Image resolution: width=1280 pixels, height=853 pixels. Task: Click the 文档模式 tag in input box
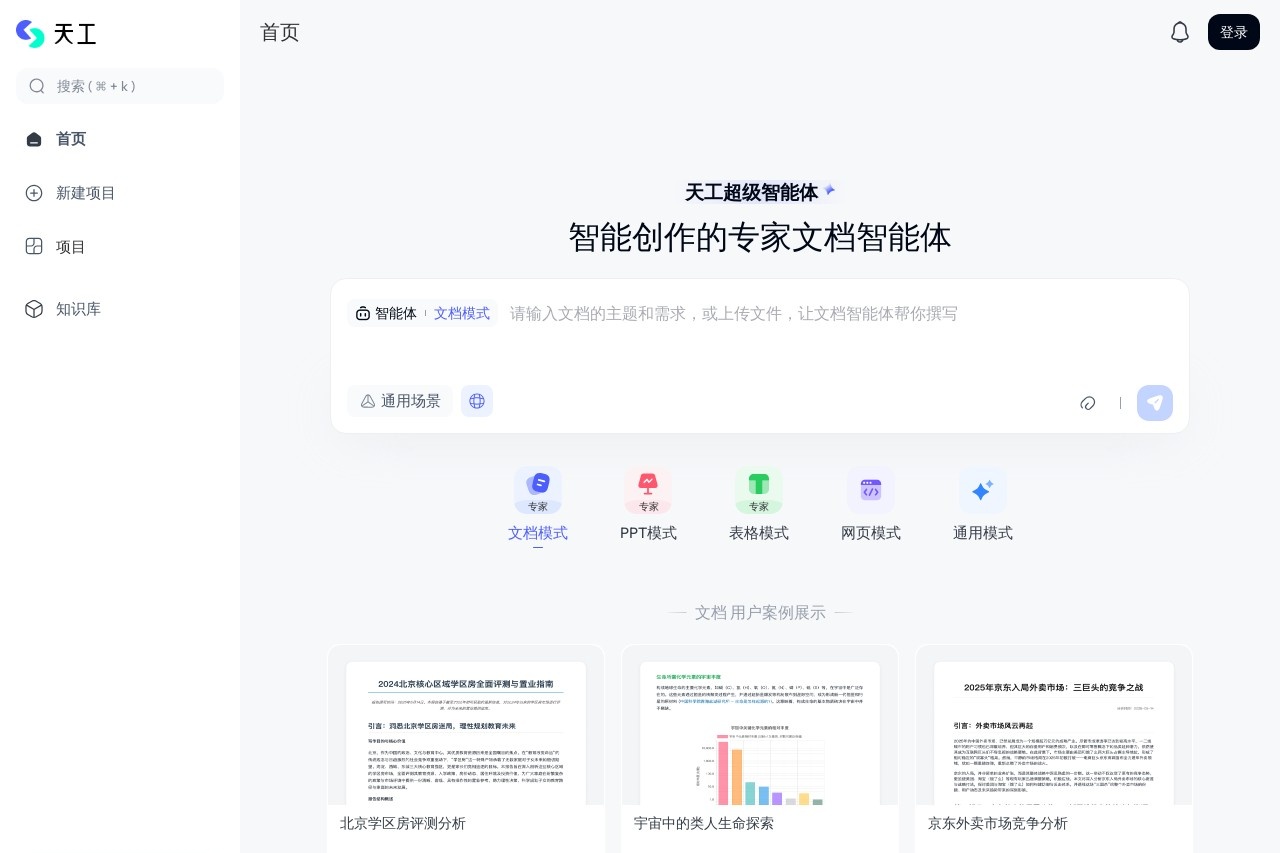click(x=462, y=313)
